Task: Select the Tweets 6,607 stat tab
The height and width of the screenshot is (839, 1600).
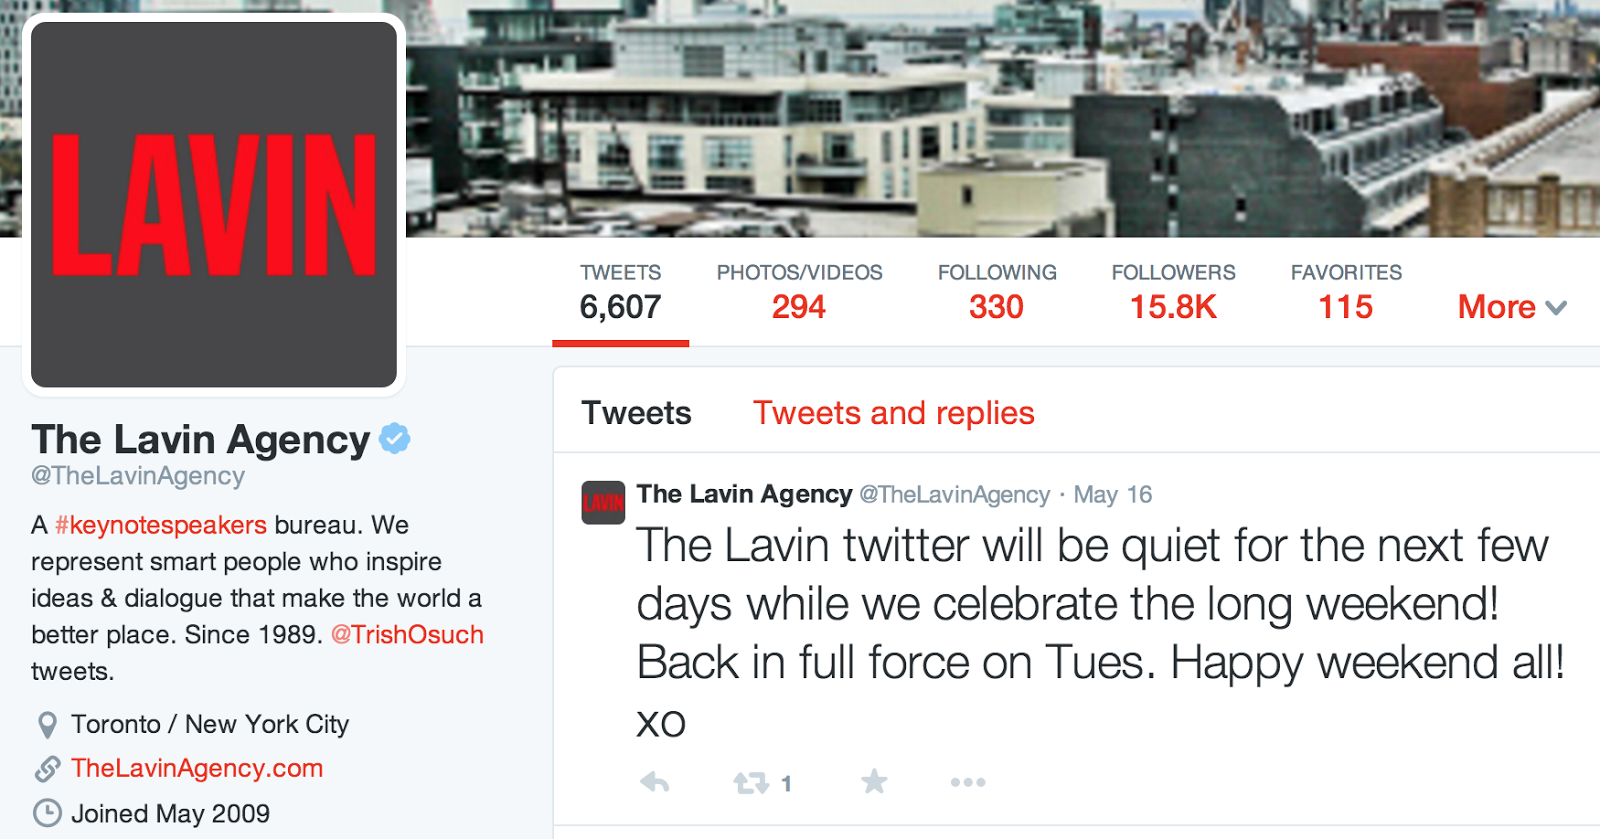Action: 620,293
